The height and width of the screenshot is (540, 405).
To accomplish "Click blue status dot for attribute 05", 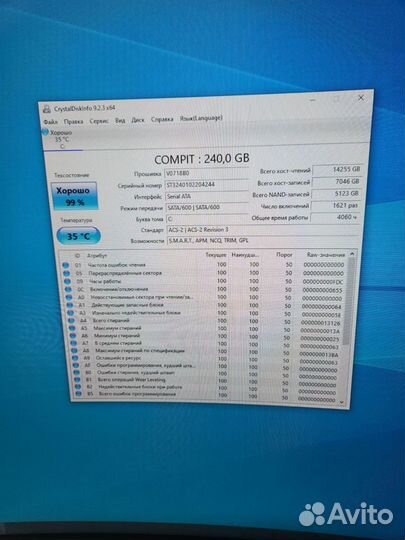I will click(x=66, y=273).
